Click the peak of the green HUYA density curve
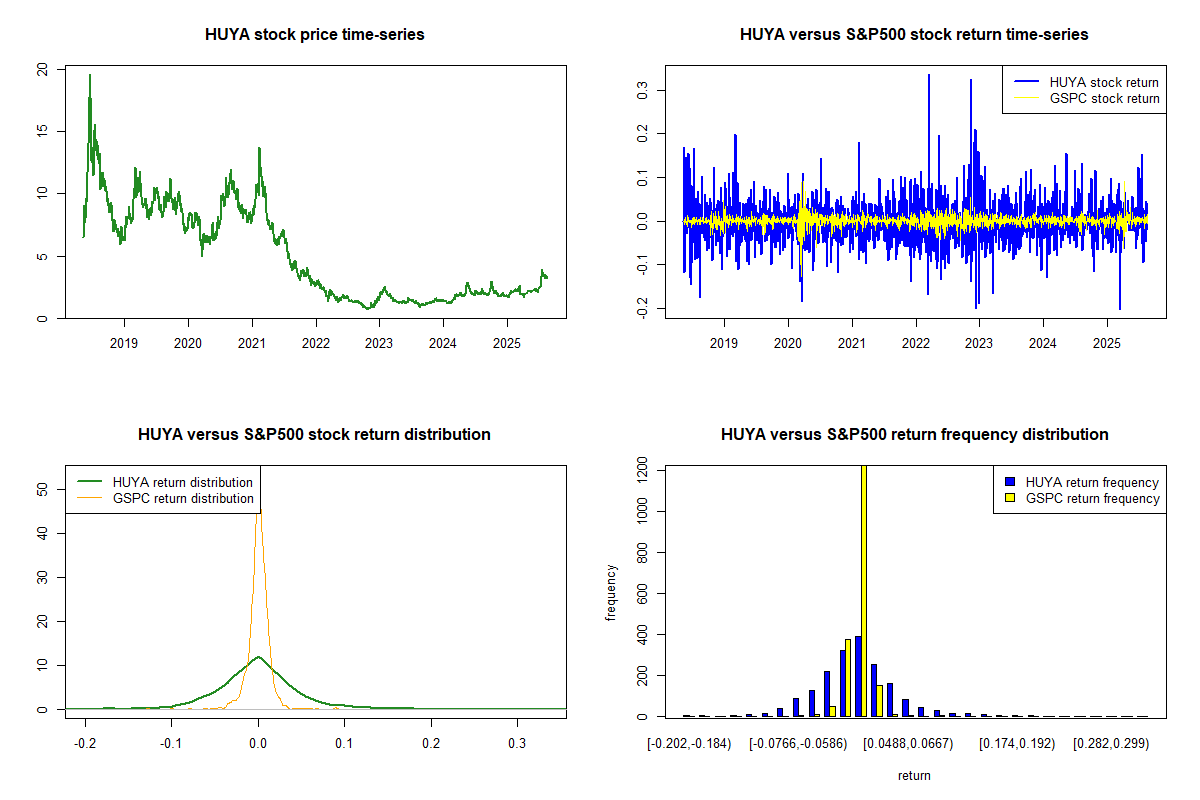 pos(259,657)
